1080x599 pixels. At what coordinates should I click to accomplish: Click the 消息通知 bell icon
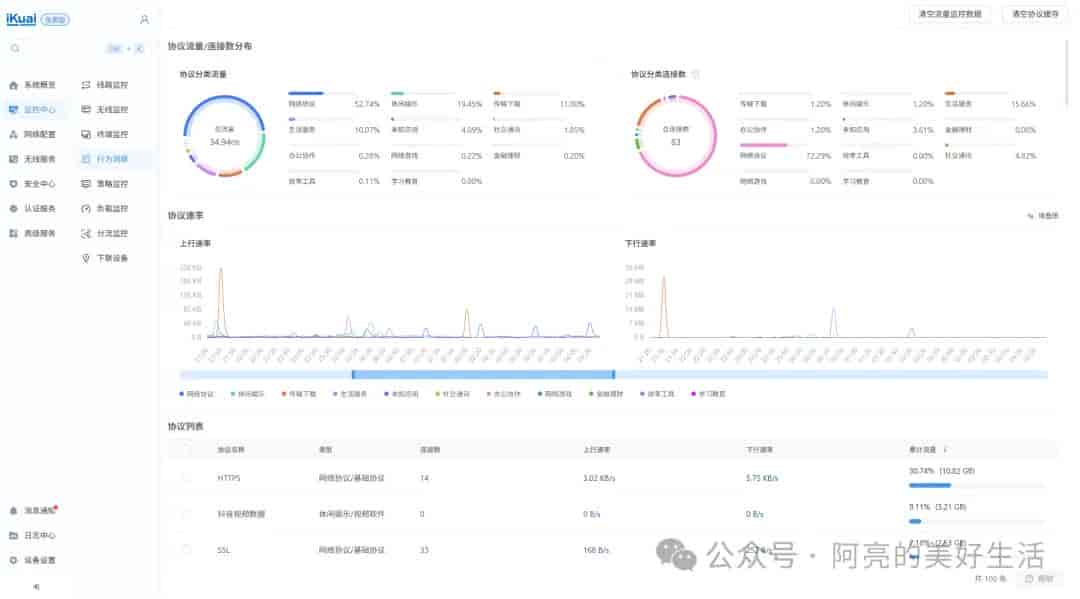point(13,511)
